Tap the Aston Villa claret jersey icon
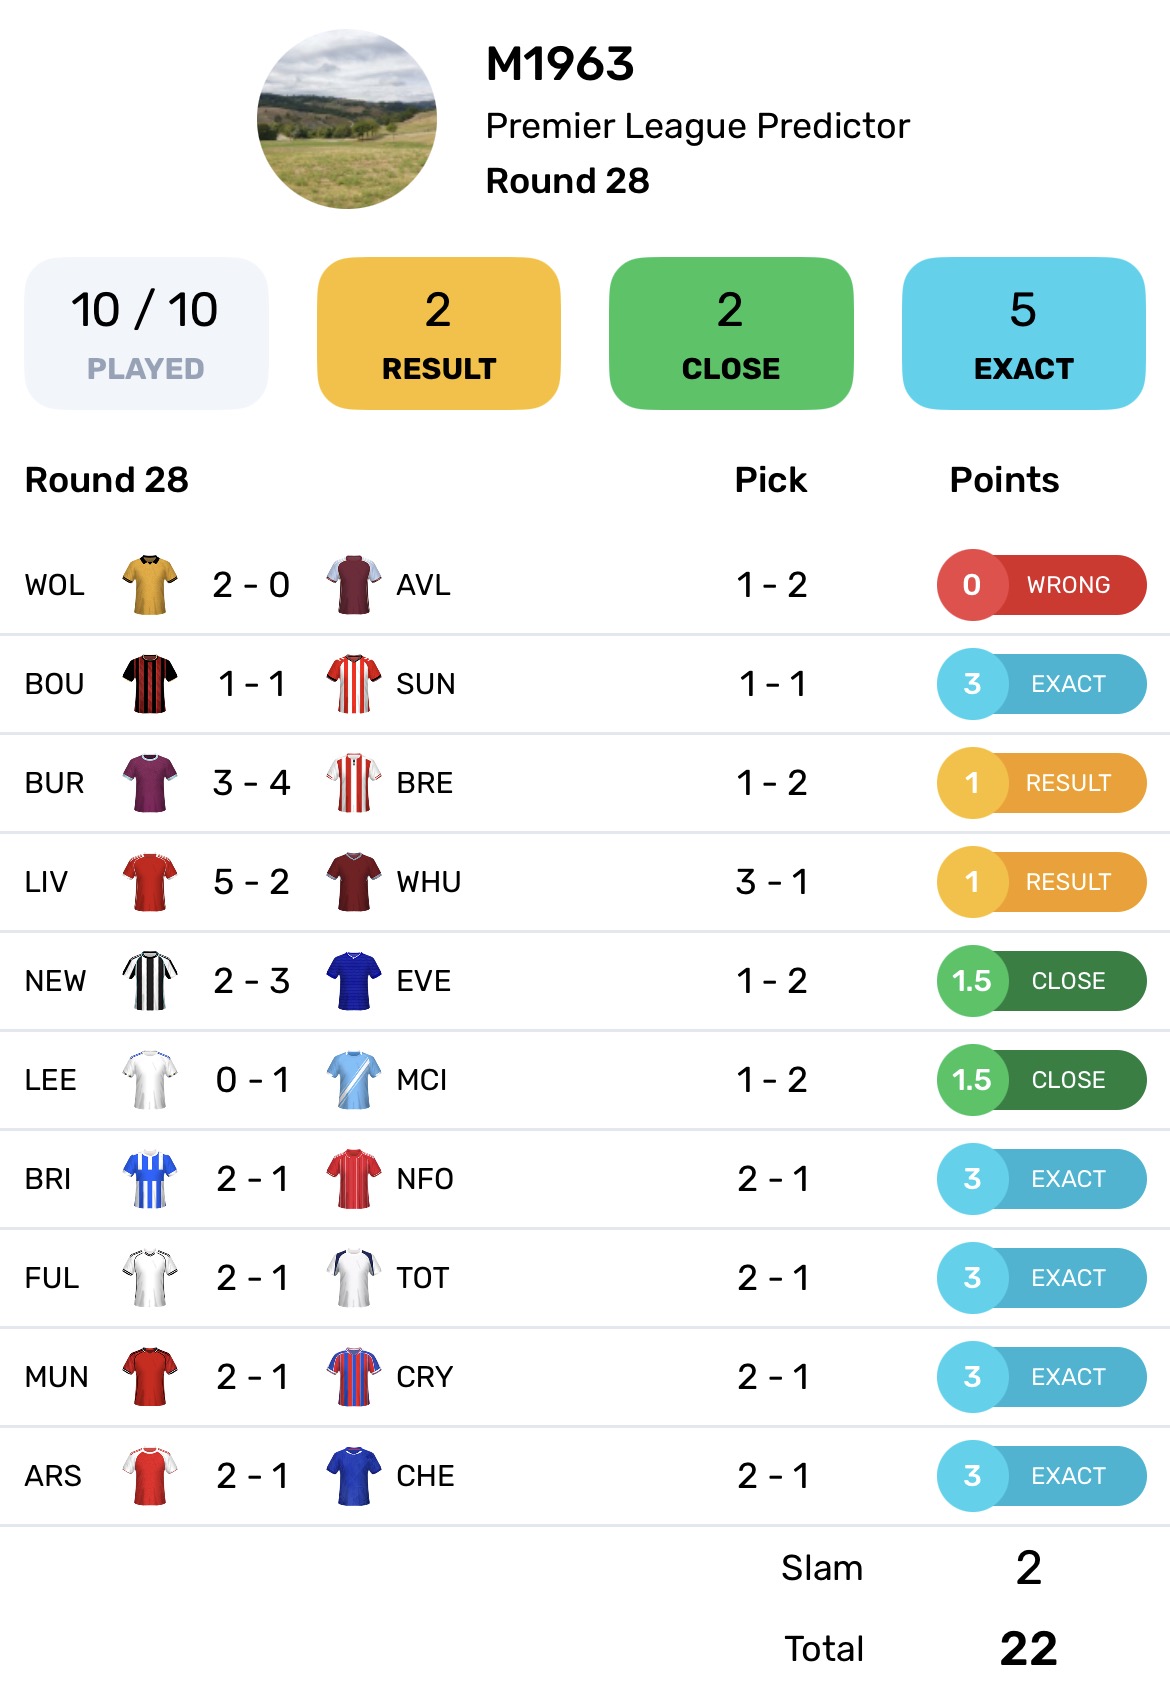The image size is (1170, 1699). pos(354,585)
